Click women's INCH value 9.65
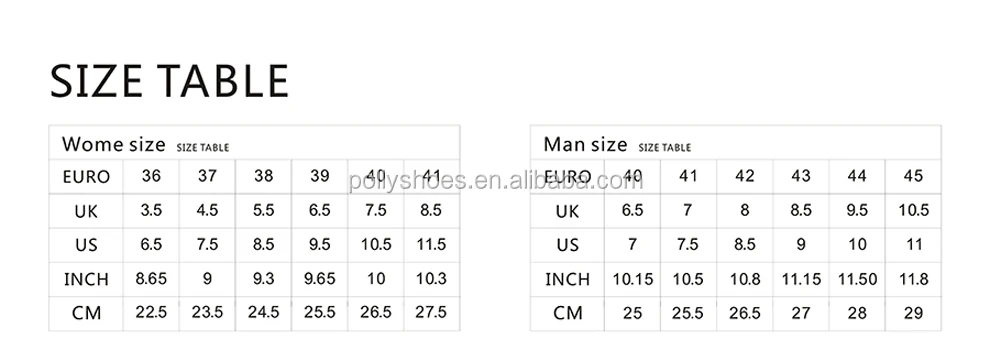 [x=319, y=278]
